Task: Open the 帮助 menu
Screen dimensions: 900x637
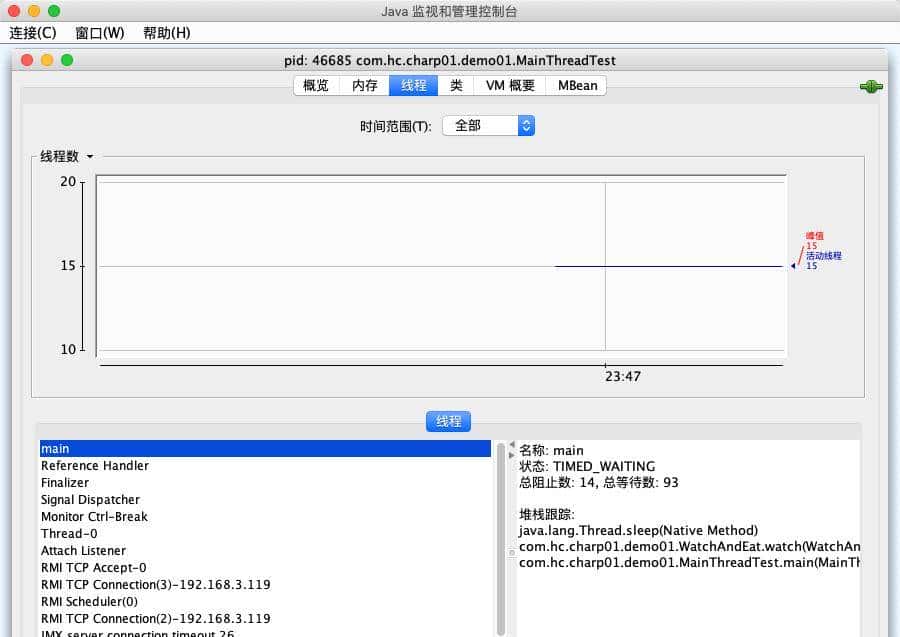Action: [x=165, y=33]
